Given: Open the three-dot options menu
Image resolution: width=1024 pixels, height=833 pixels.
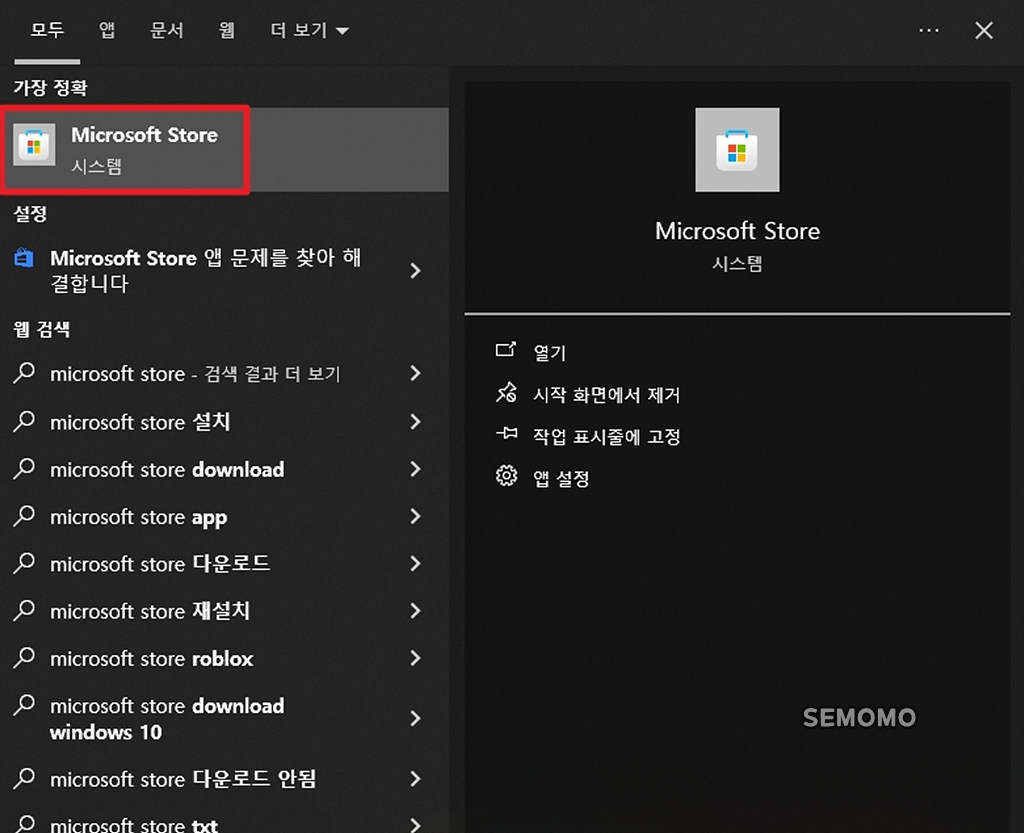Looking at the screenshot, I should [x=928, y=30].
